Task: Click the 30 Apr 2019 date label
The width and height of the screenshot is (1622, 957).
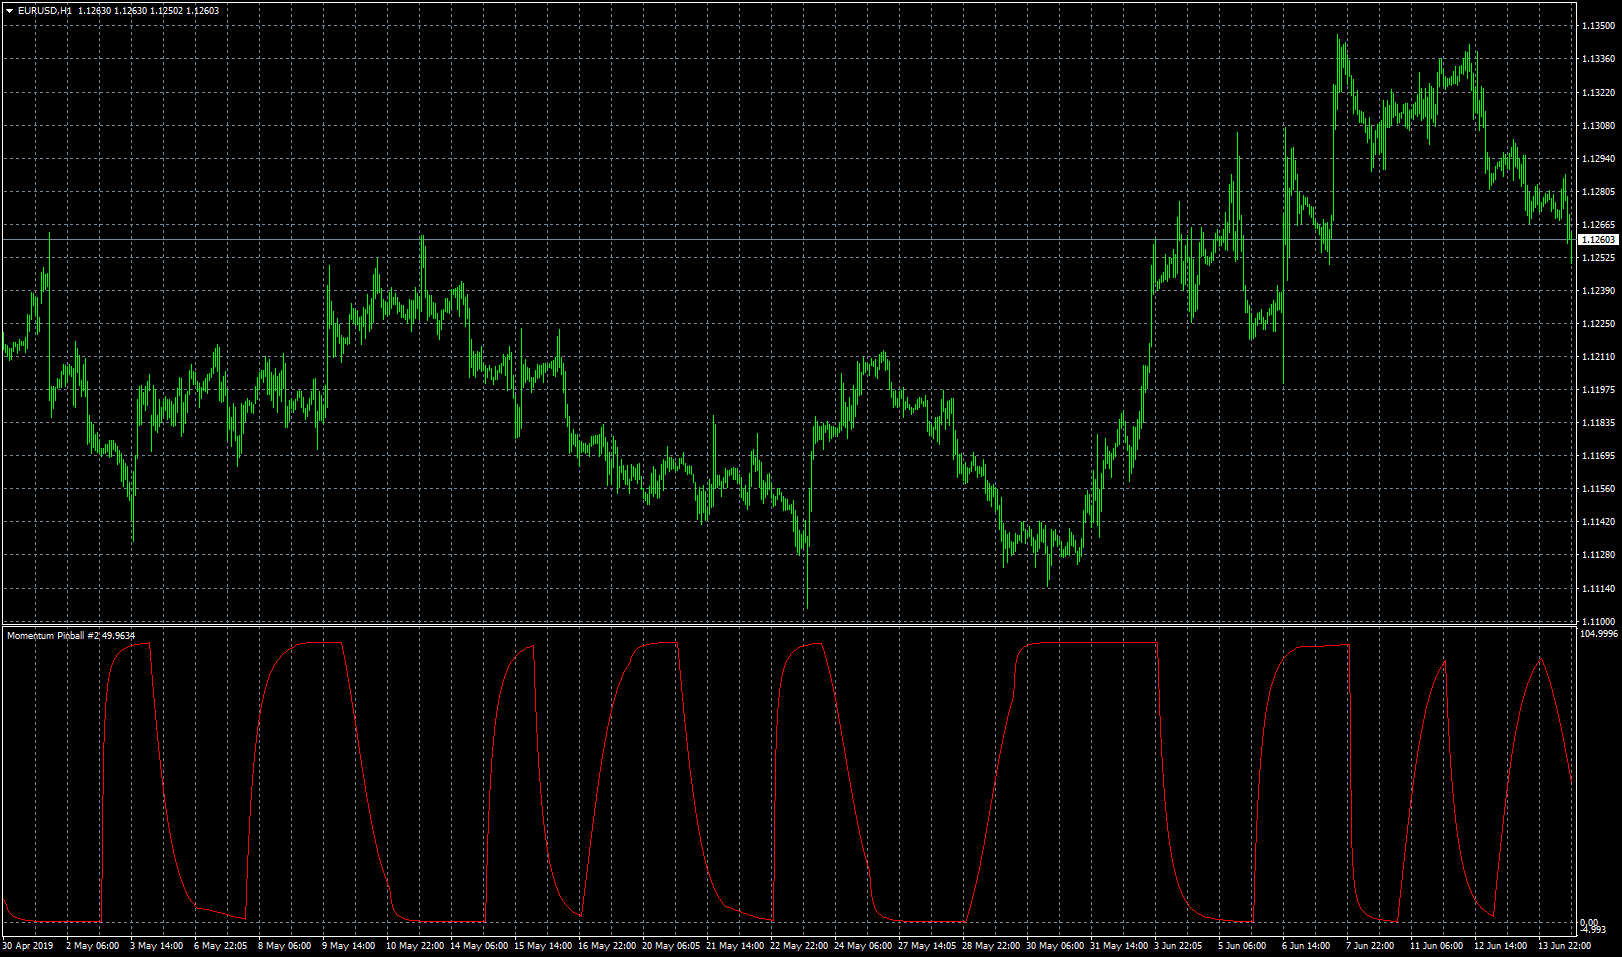Action: pos(28,946)
